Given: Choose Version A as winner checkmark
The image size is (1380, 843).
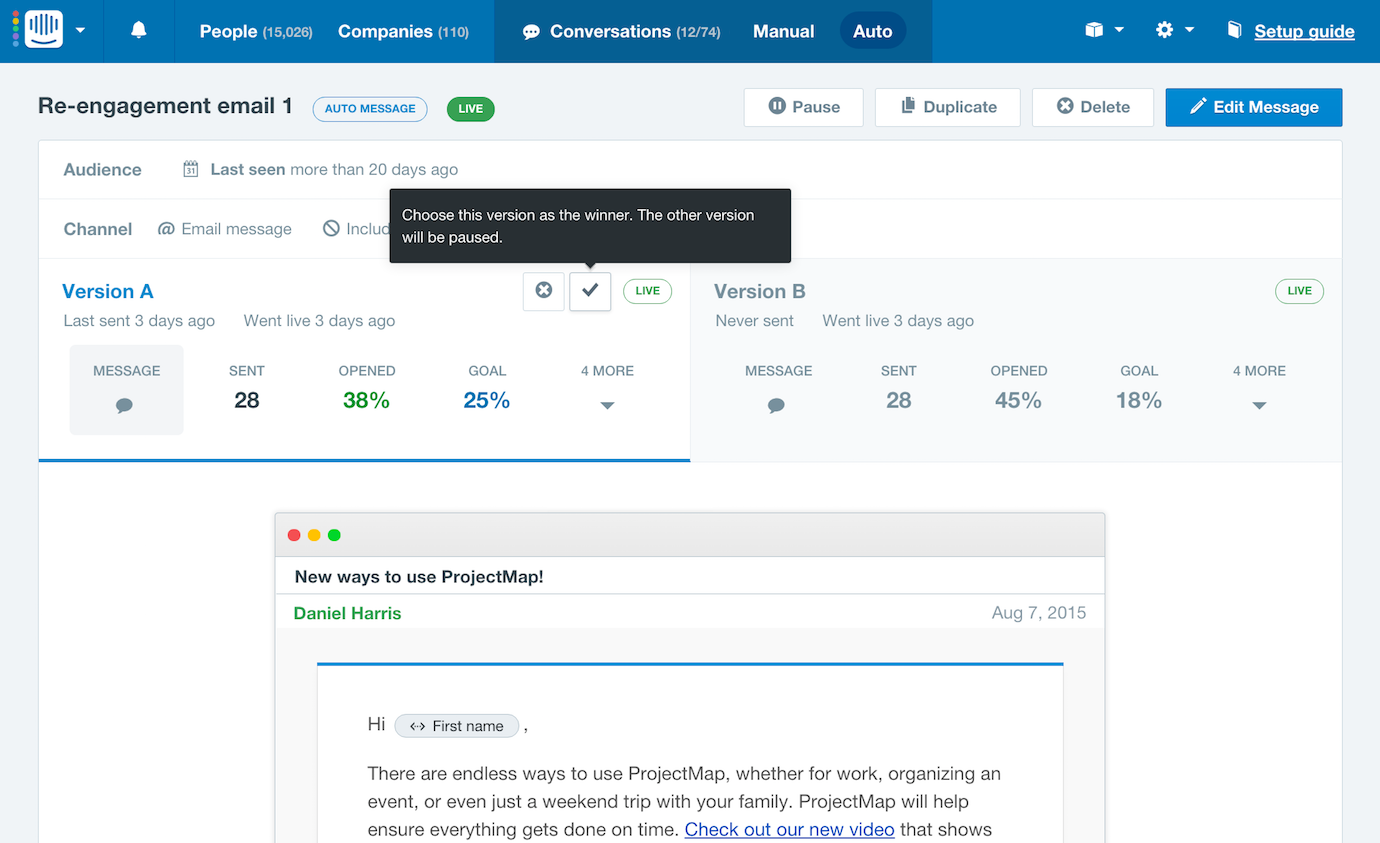Looking at the screenshot, I should coord(590,291).
